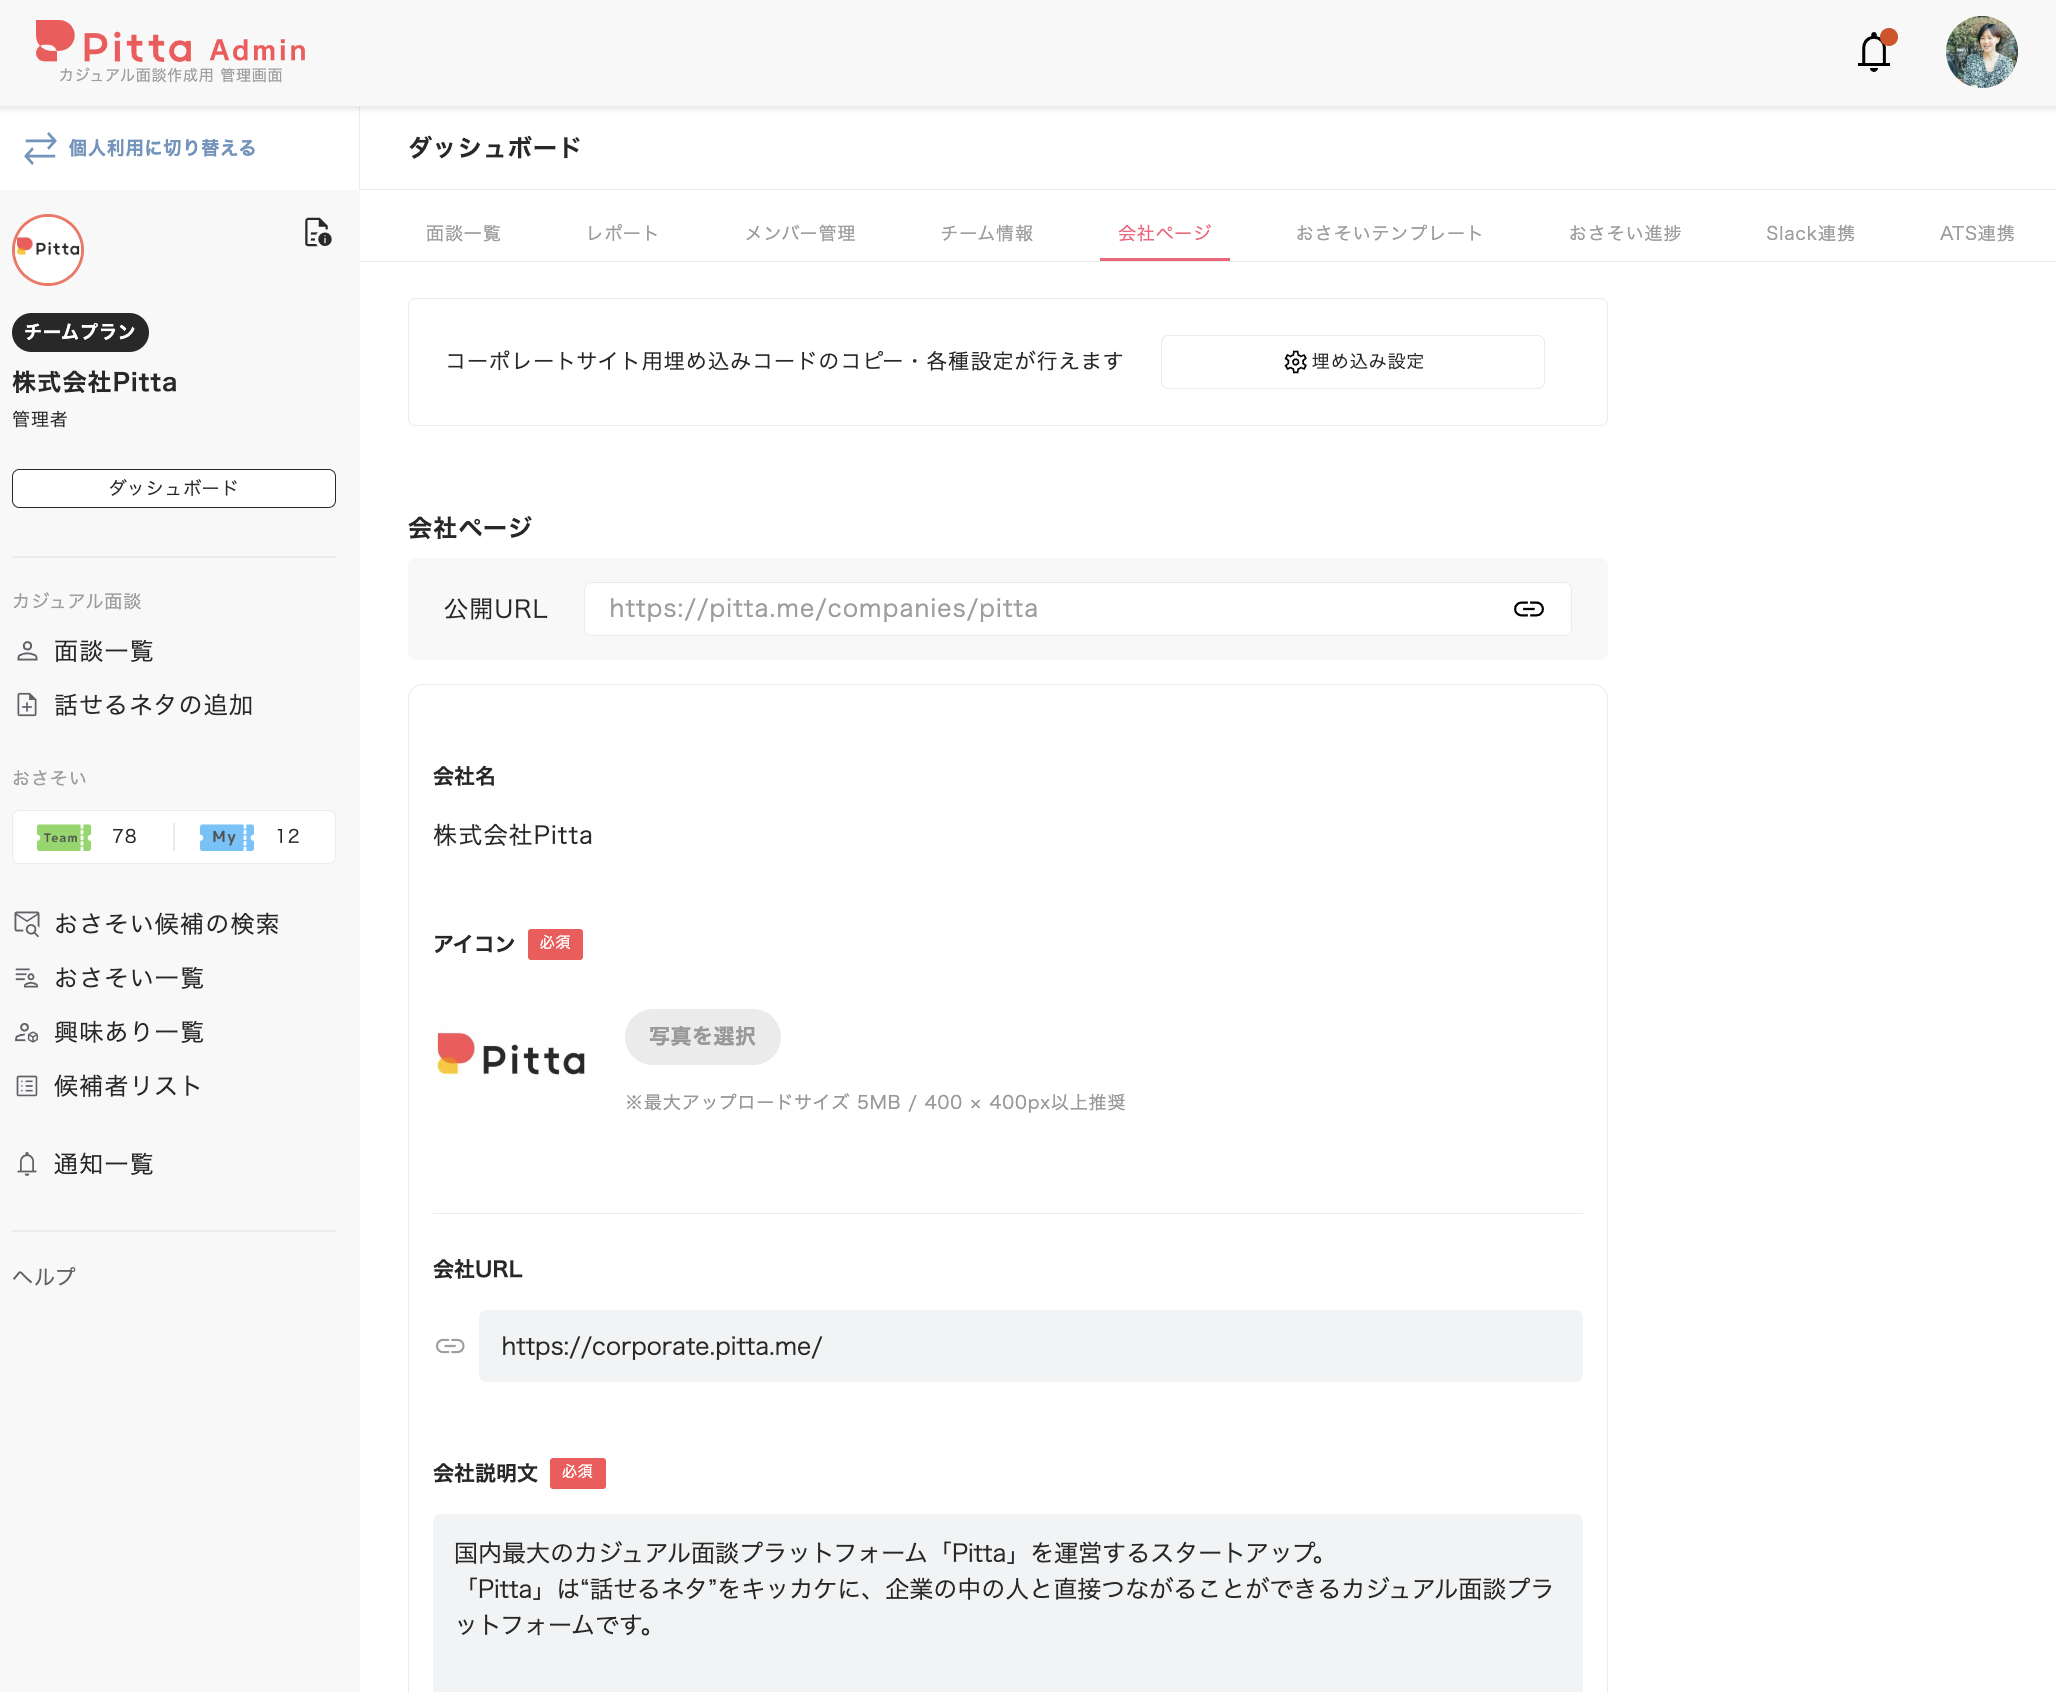Click the gear icon on 埋め込み設定
Viewport: 2056px width, 1692px height.
tap(1295, 362)
